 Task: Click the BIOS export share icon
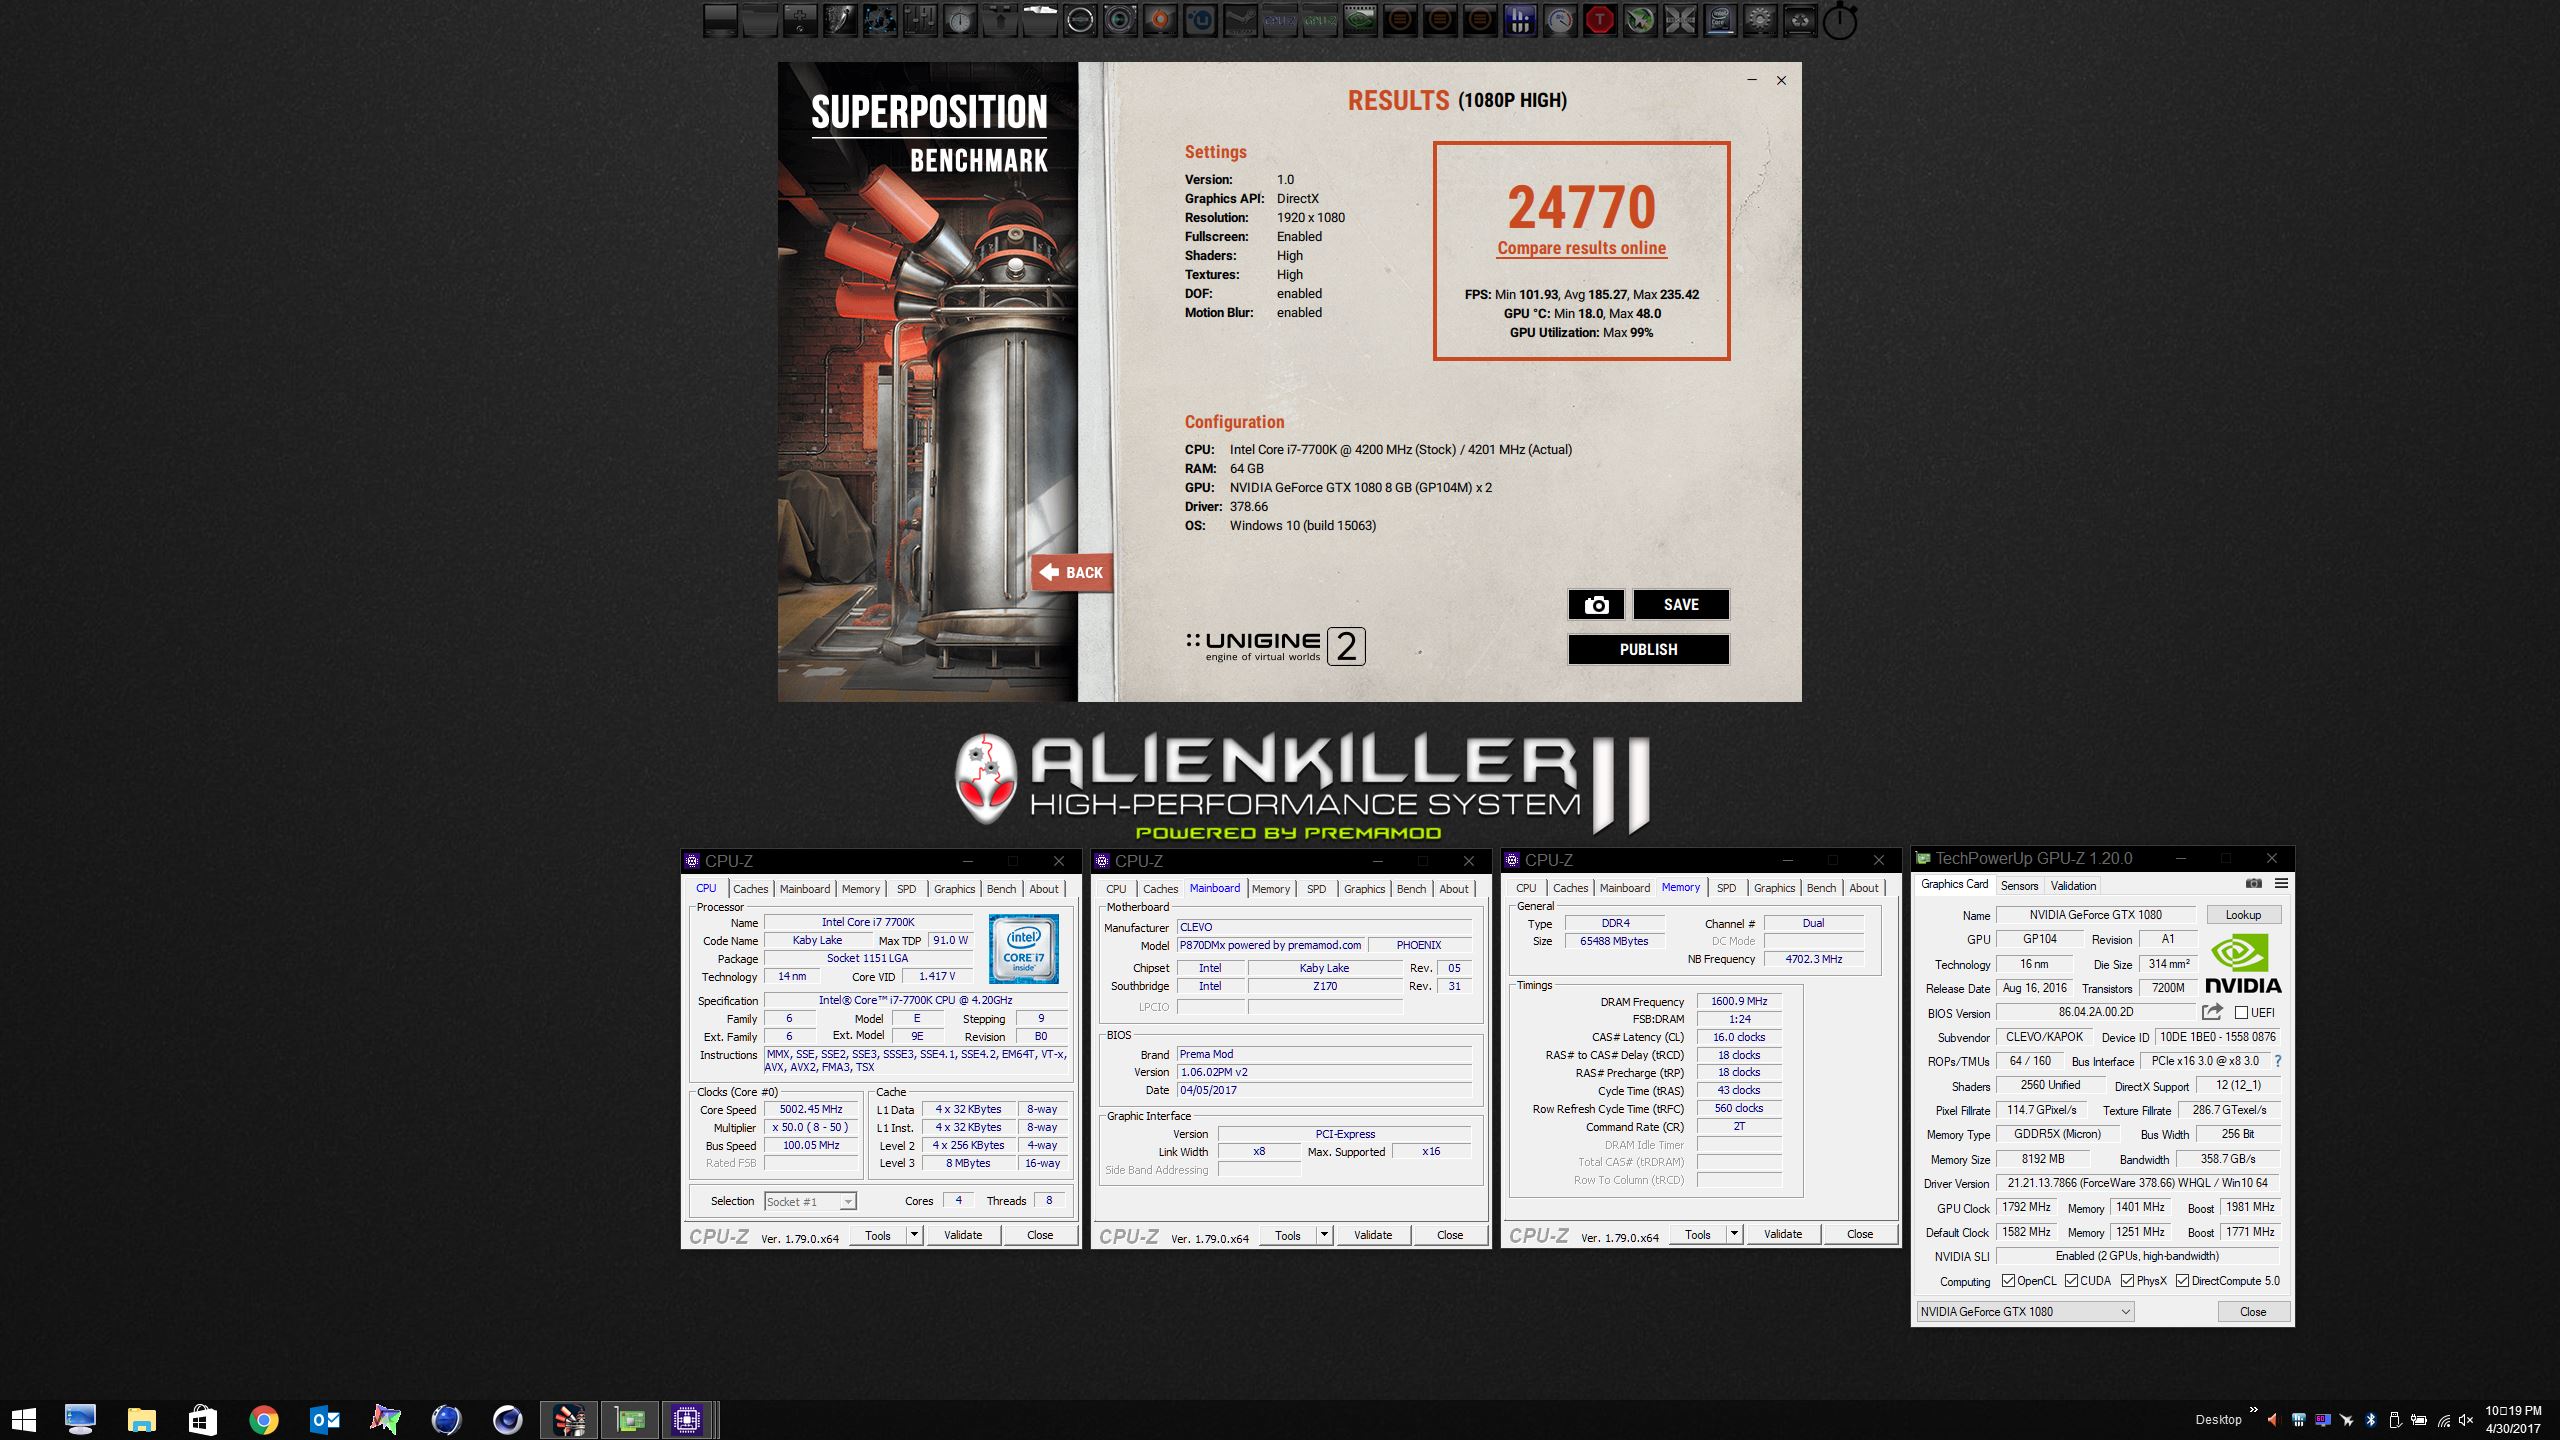click(x=2212, y=1012)
